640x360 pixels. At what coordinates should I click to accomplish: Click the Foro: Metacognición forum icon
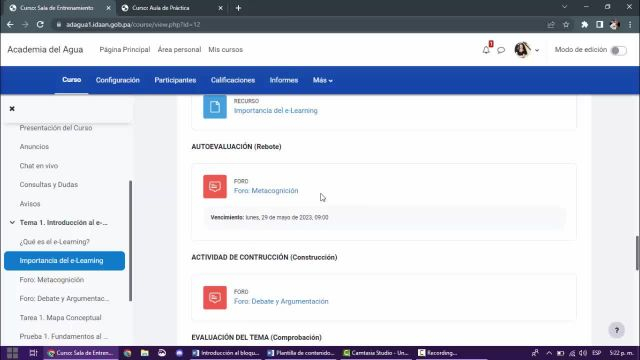pyautogui.click(x=215, y=187)
